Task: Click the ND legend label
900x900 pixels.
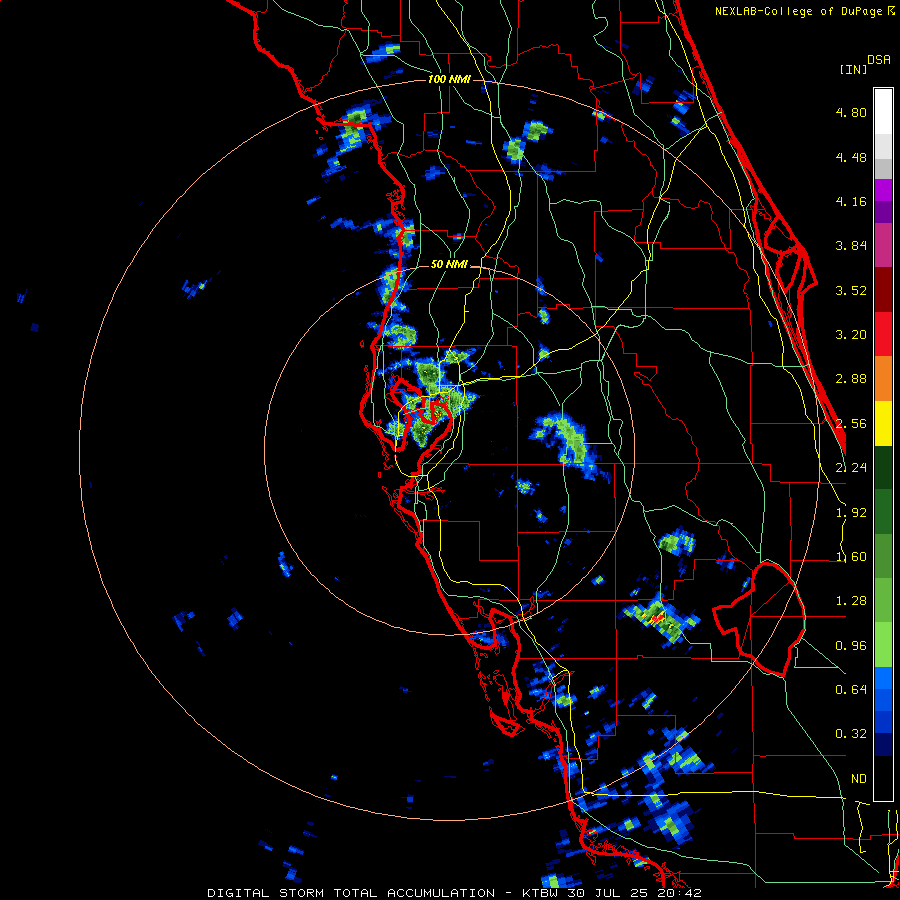Action: coord(859,779)
